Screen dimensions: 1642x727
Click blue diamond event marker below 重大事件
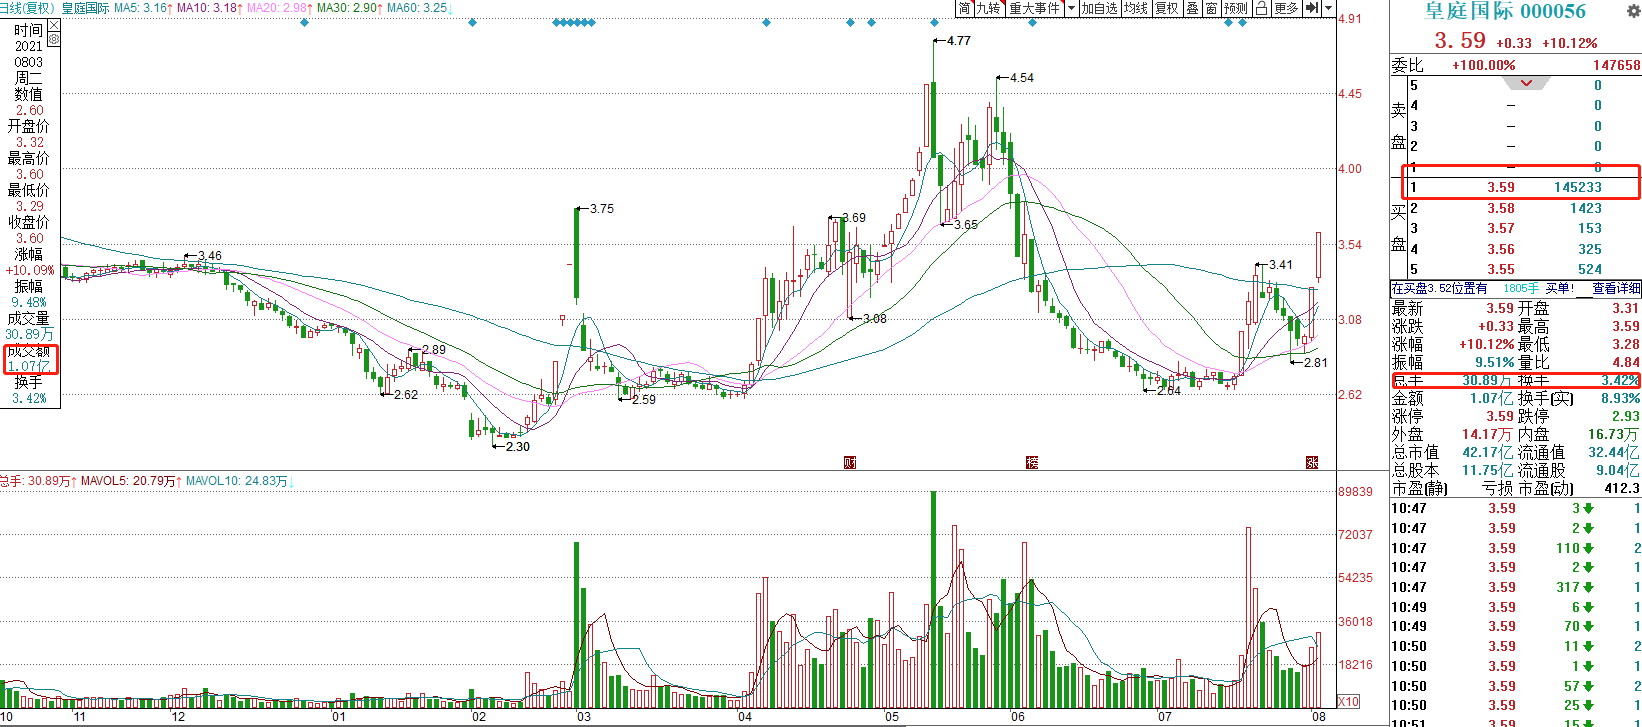coord(1033,22)
